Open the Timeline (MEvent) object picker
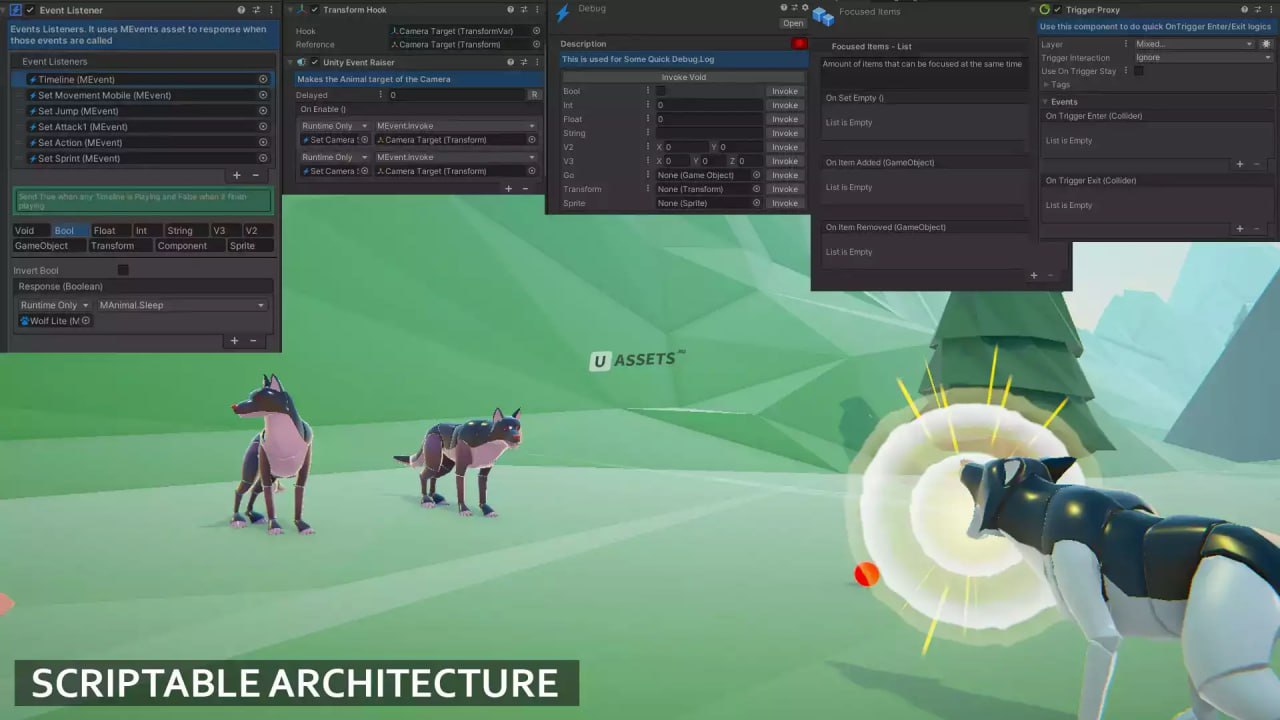This screenshot has height=720, width=1280. [x=262, y=79]
